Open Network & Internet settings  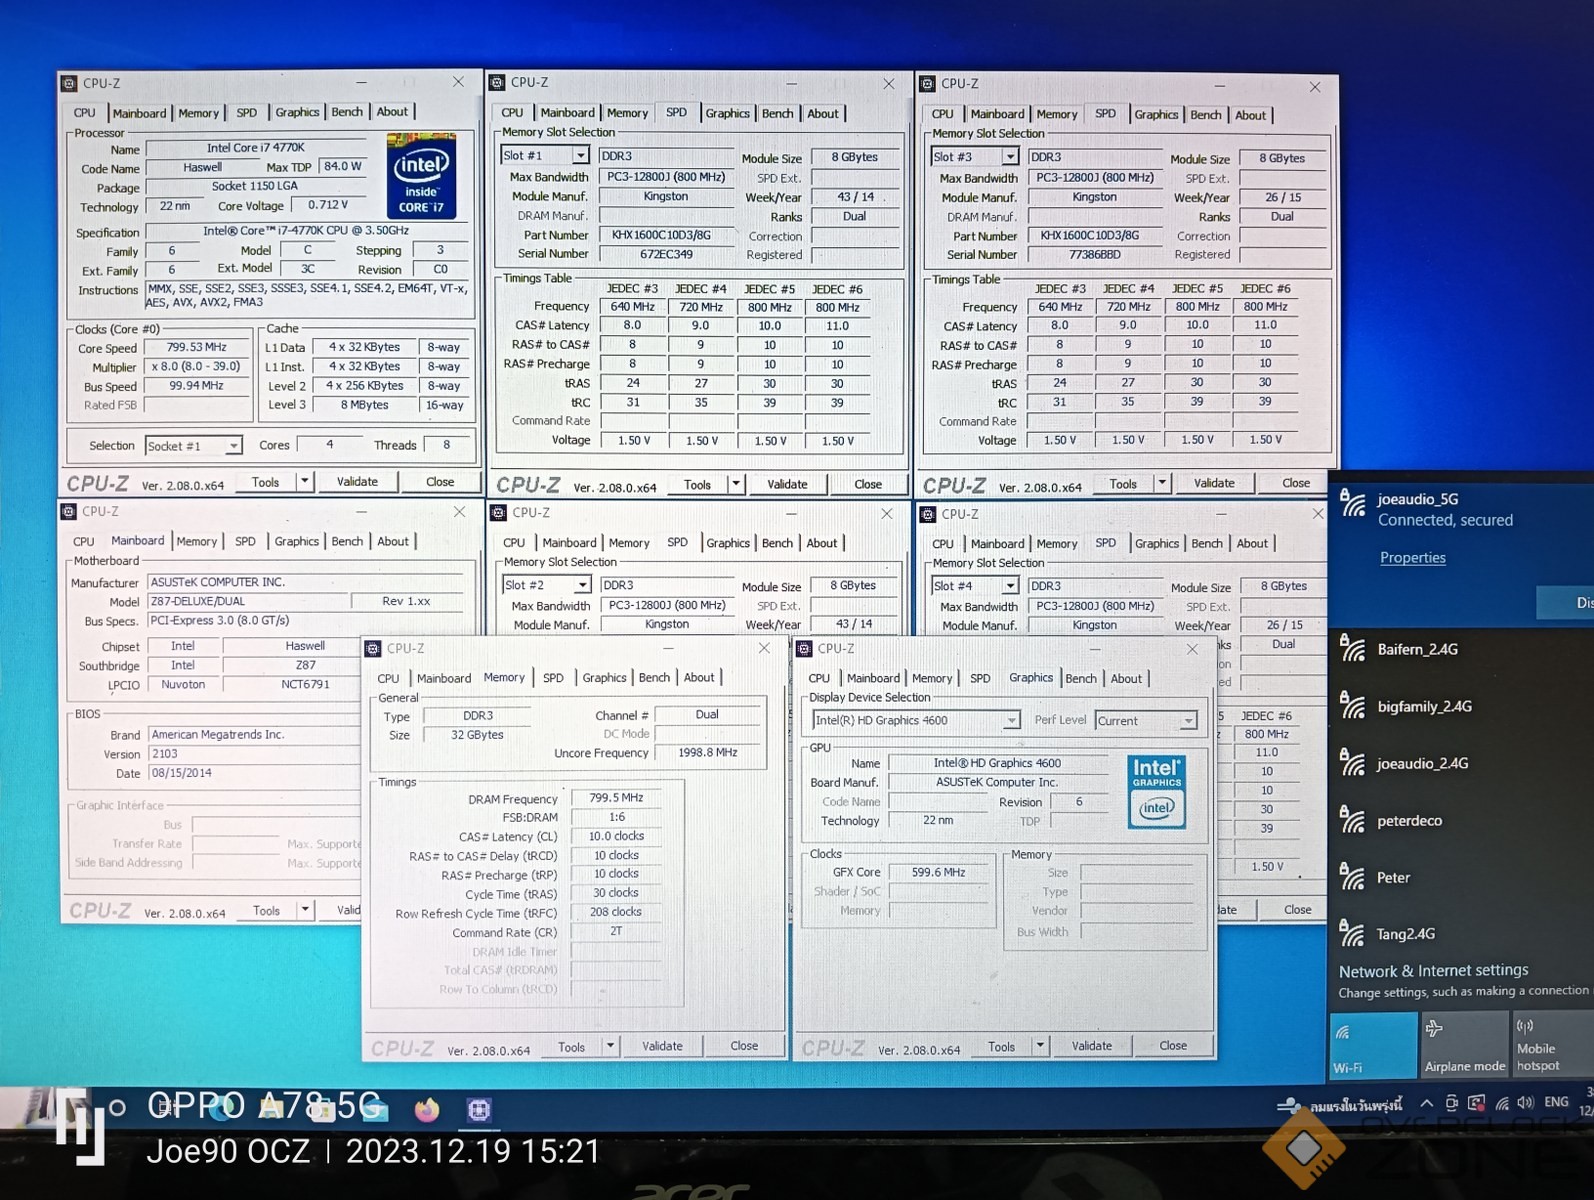click(x=1432, y=971)
